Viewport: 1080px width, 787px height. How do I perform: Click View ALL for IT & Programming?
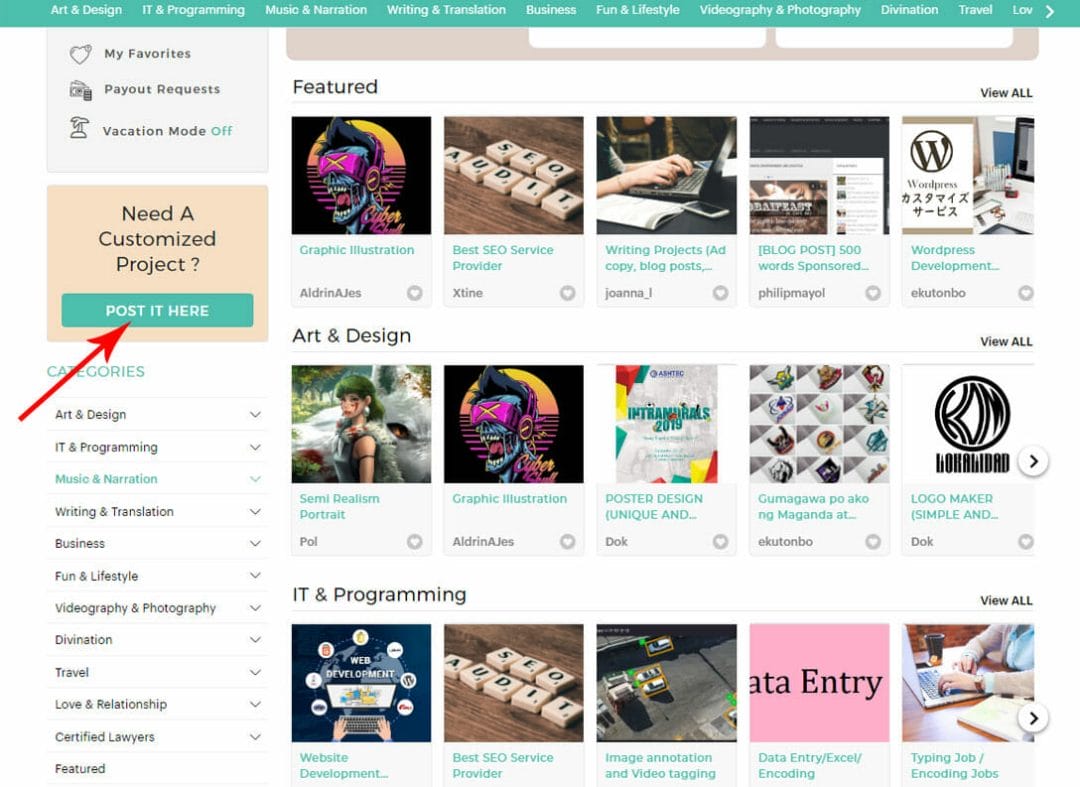tap(1006, 600)
